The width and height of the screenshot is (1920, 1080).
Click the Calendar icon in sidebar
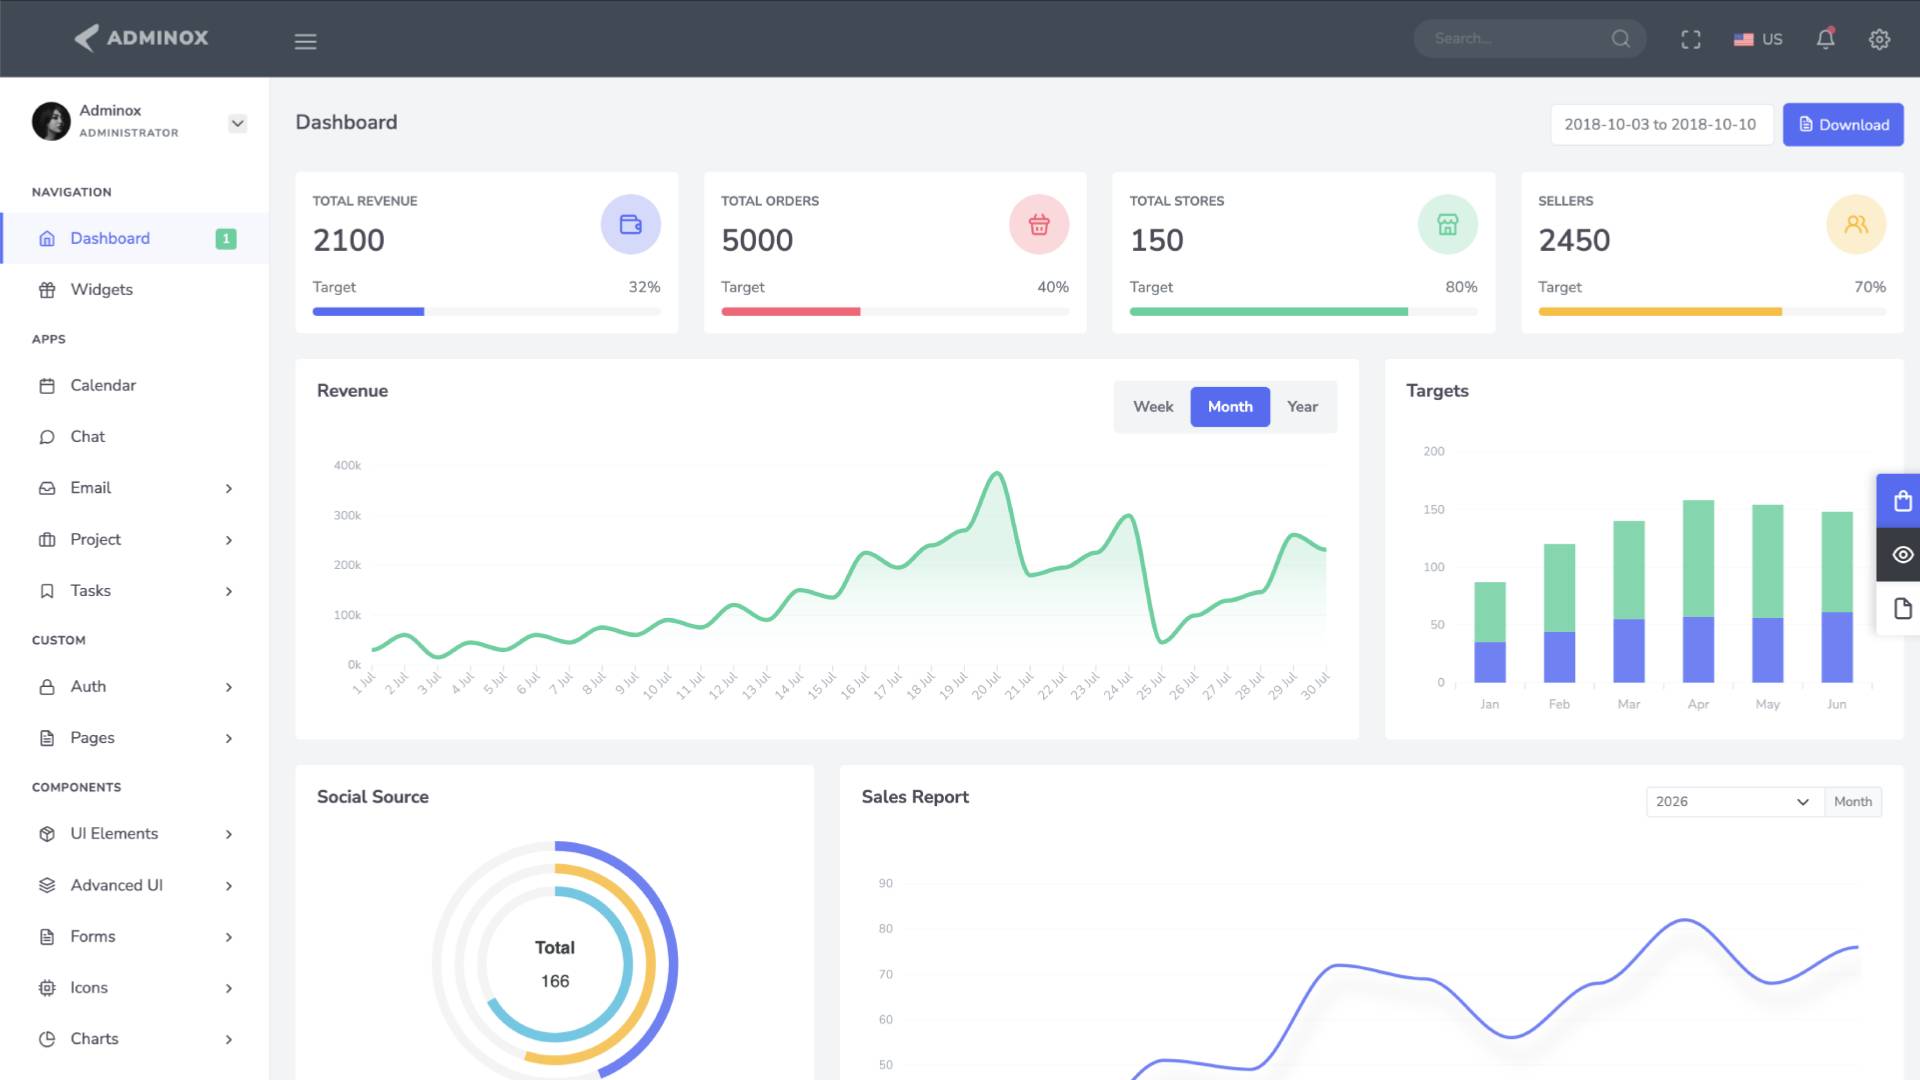[47, 386]
